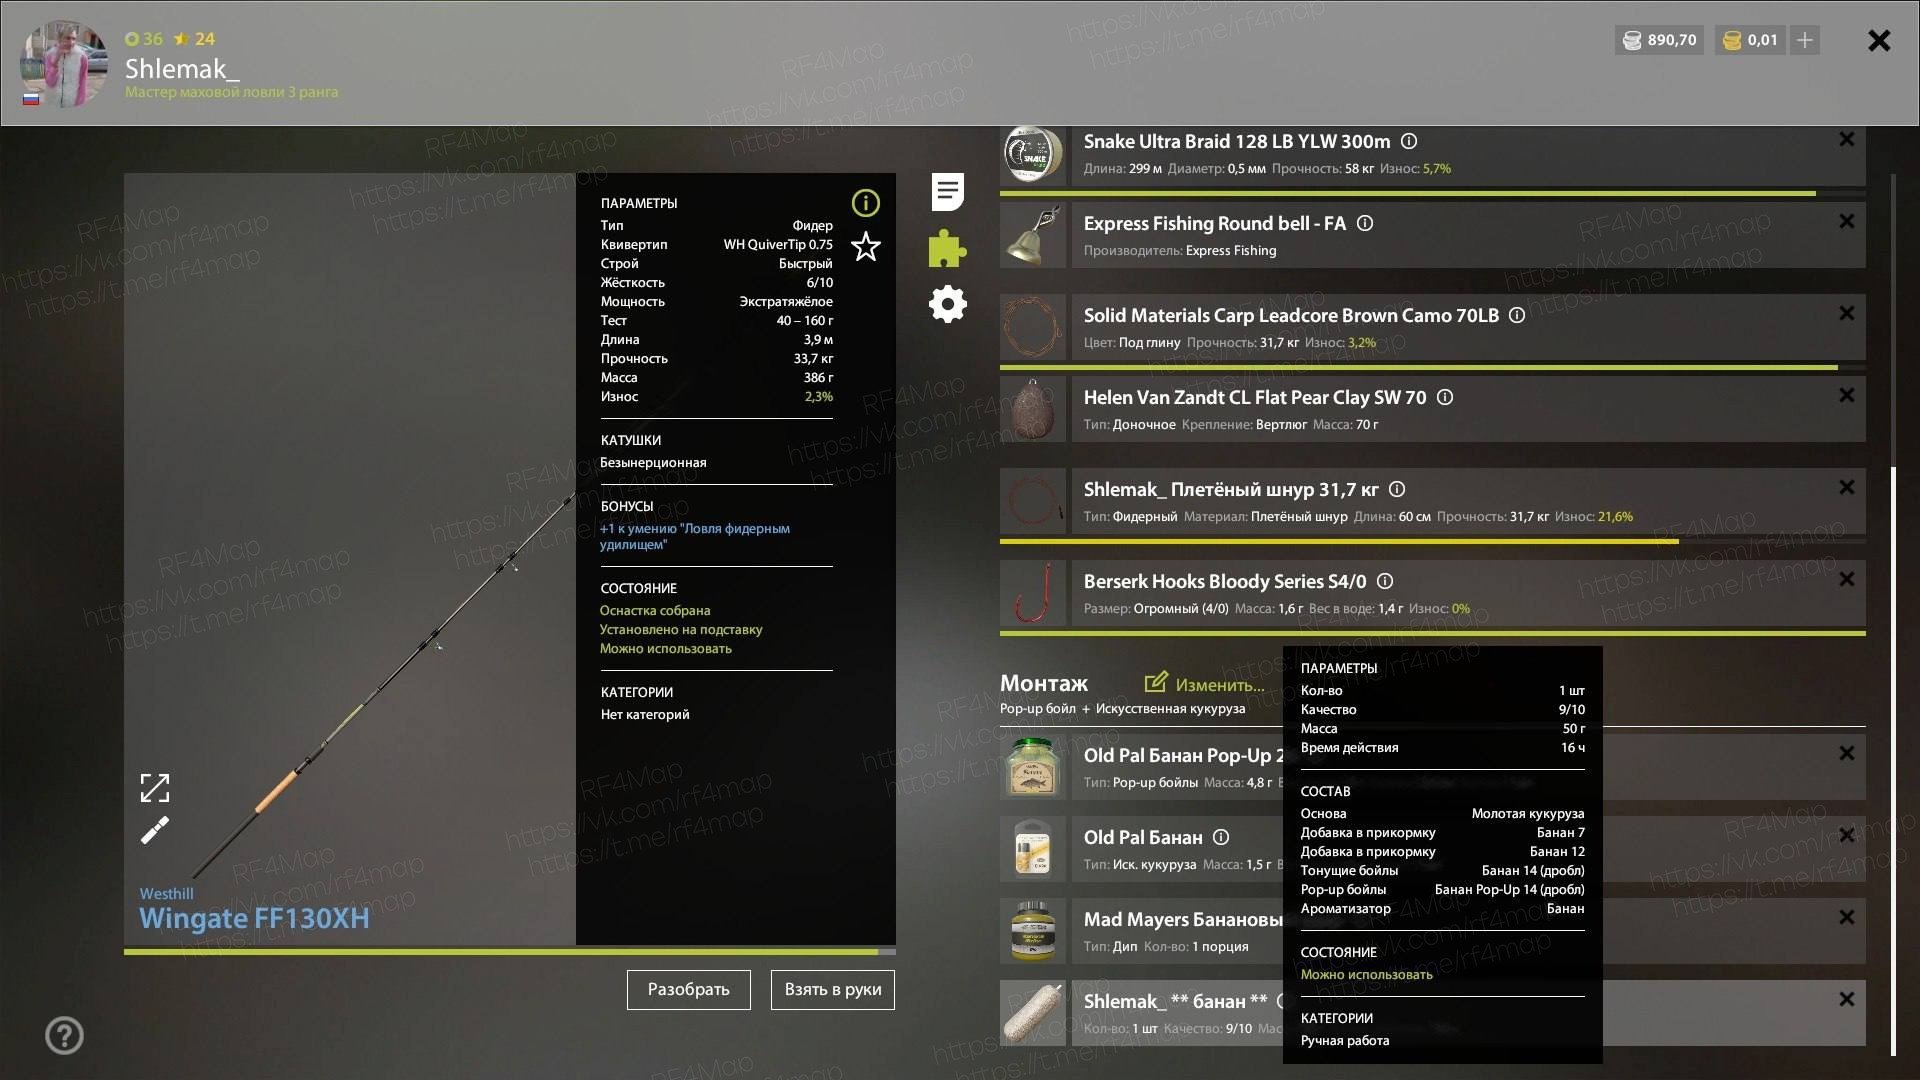Expand the rod view with the arrows icon
Viewport: 1920px width, 1080px height.
[x=155, y=788]
